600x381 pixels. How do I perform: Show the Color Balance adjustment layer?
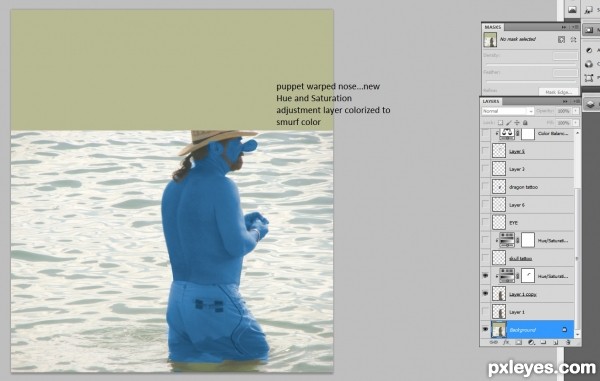pos(485,134)
